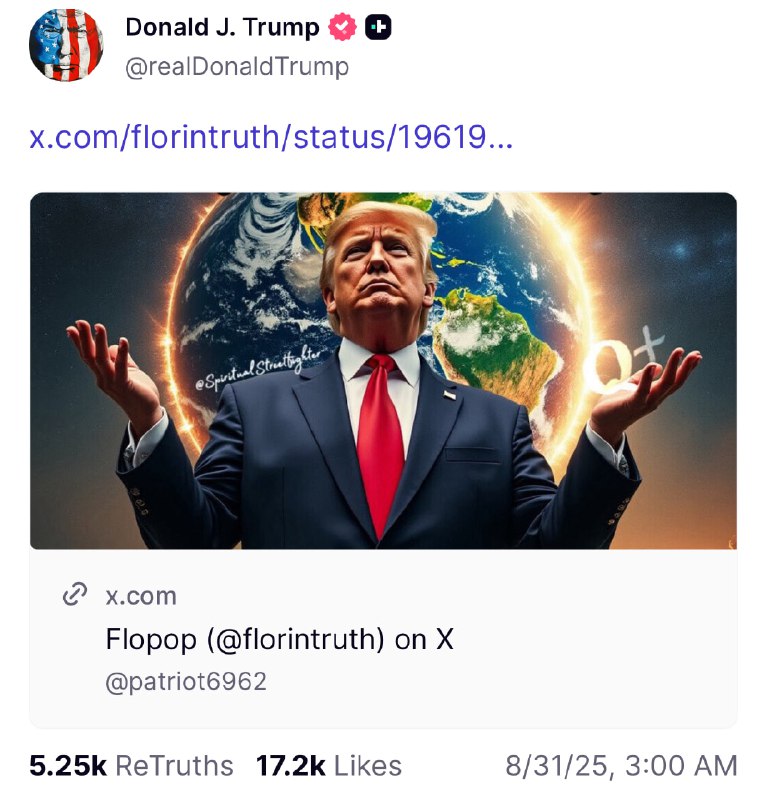The height and width of the screenshot is (800, 767).
Task: Open the Trump globe preview image
Action: tap(383, 370)
